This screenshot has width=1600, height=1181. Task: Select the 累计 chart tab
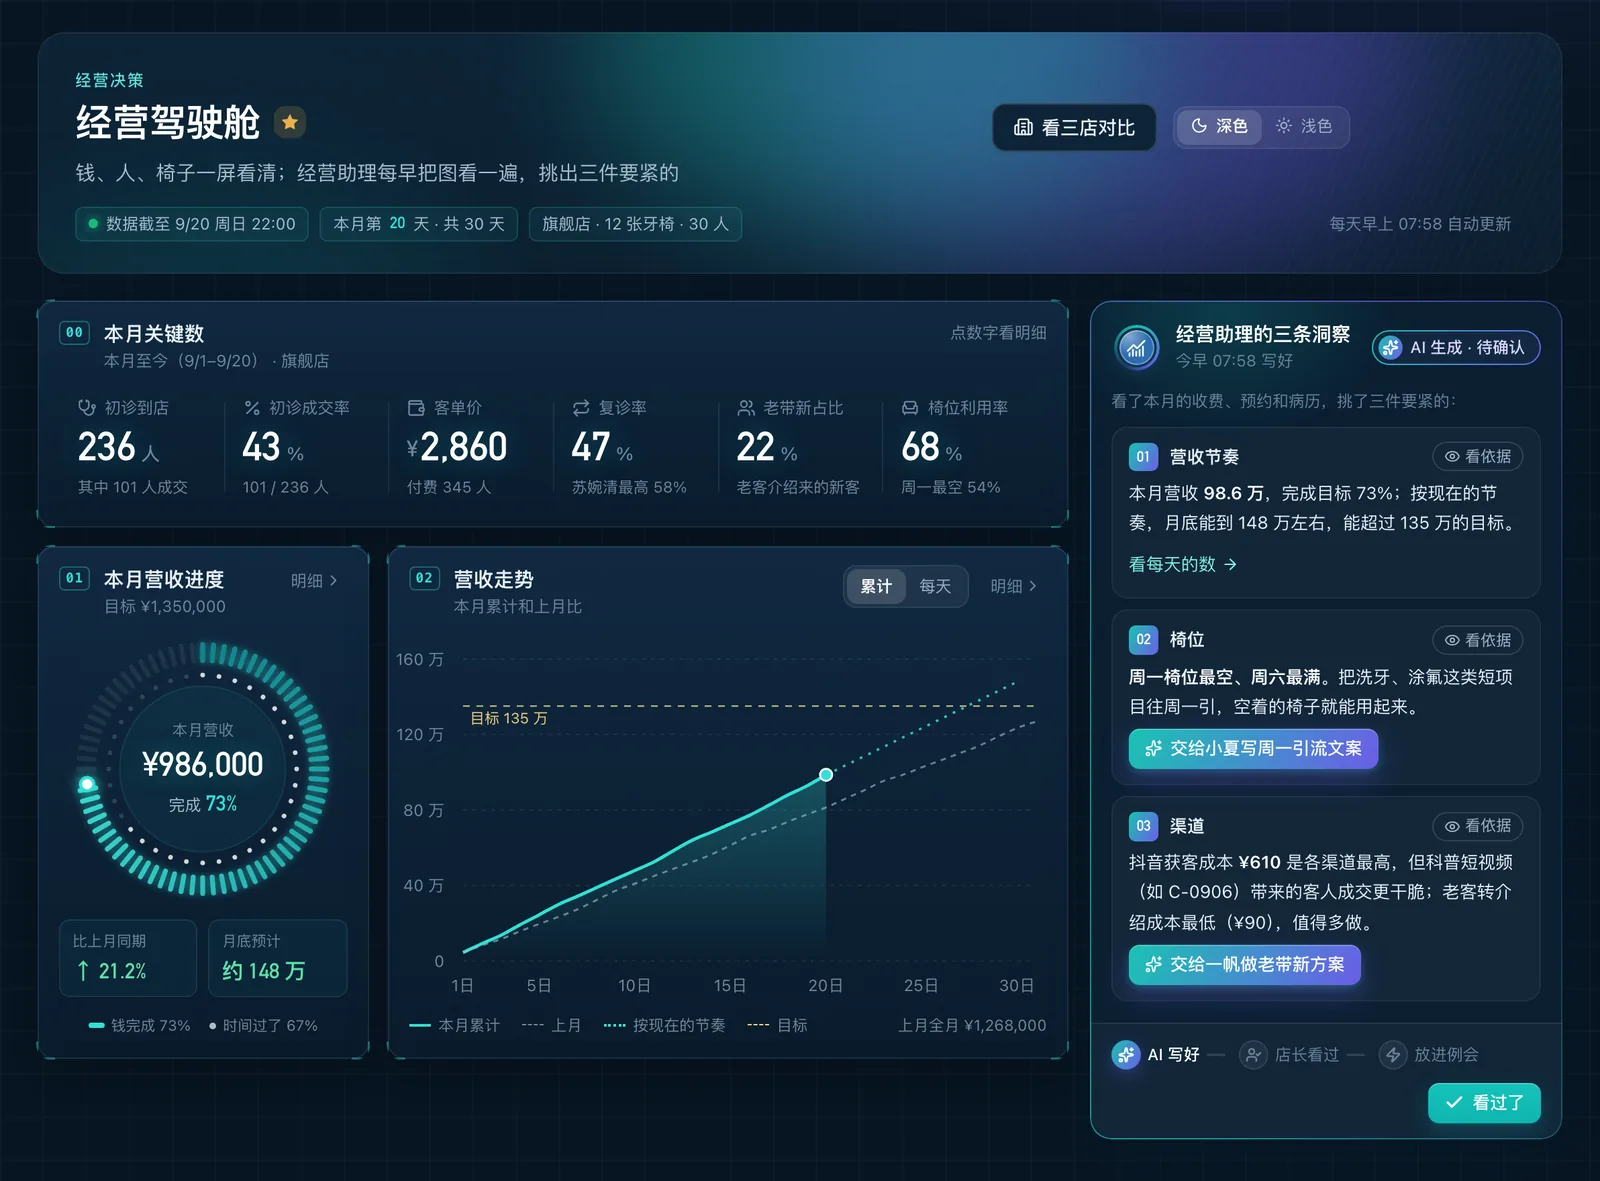[876, 586]
